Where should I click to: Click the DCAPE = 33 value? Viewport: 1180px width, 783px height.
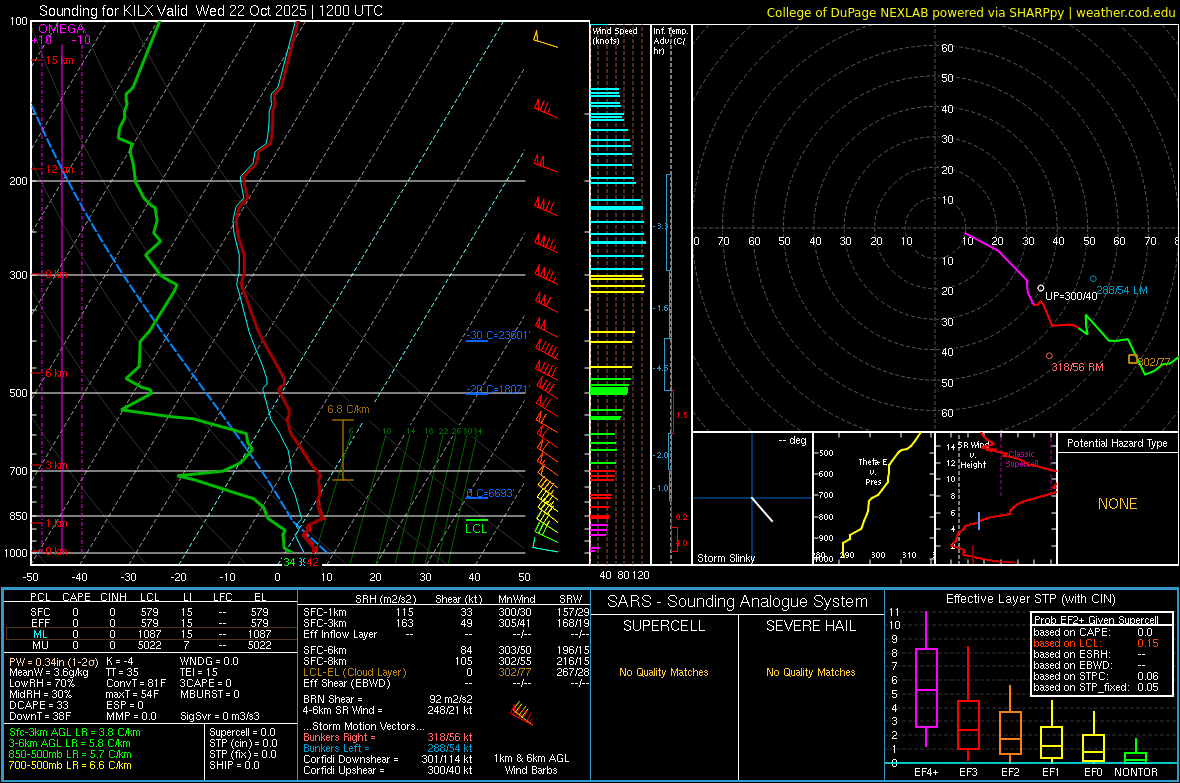(38, 705)
